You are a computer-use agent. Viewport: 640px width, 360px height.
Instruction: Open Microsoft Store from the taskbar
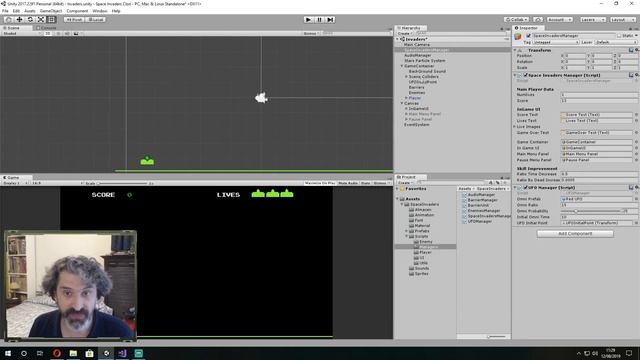click(x=89, y=353)
